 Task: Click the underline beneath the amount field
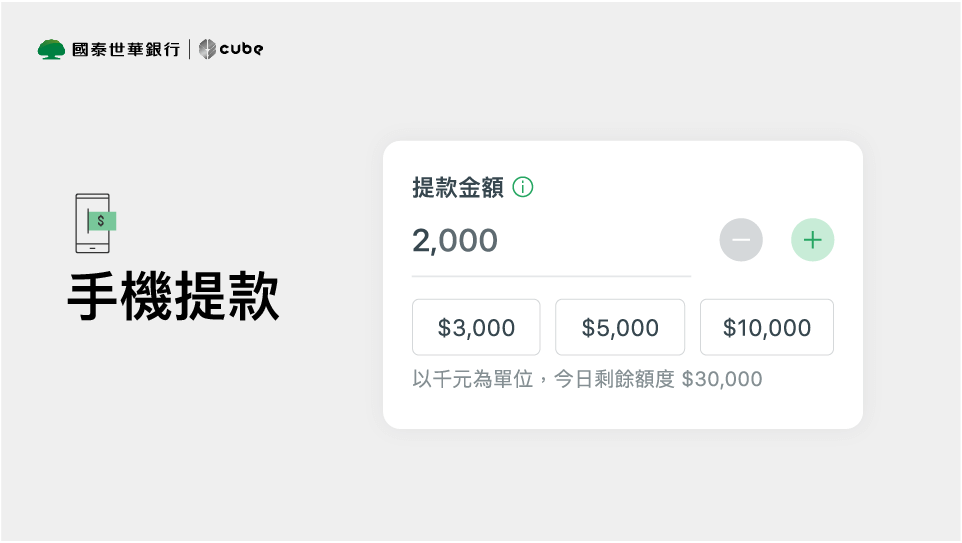coord(551,276)
